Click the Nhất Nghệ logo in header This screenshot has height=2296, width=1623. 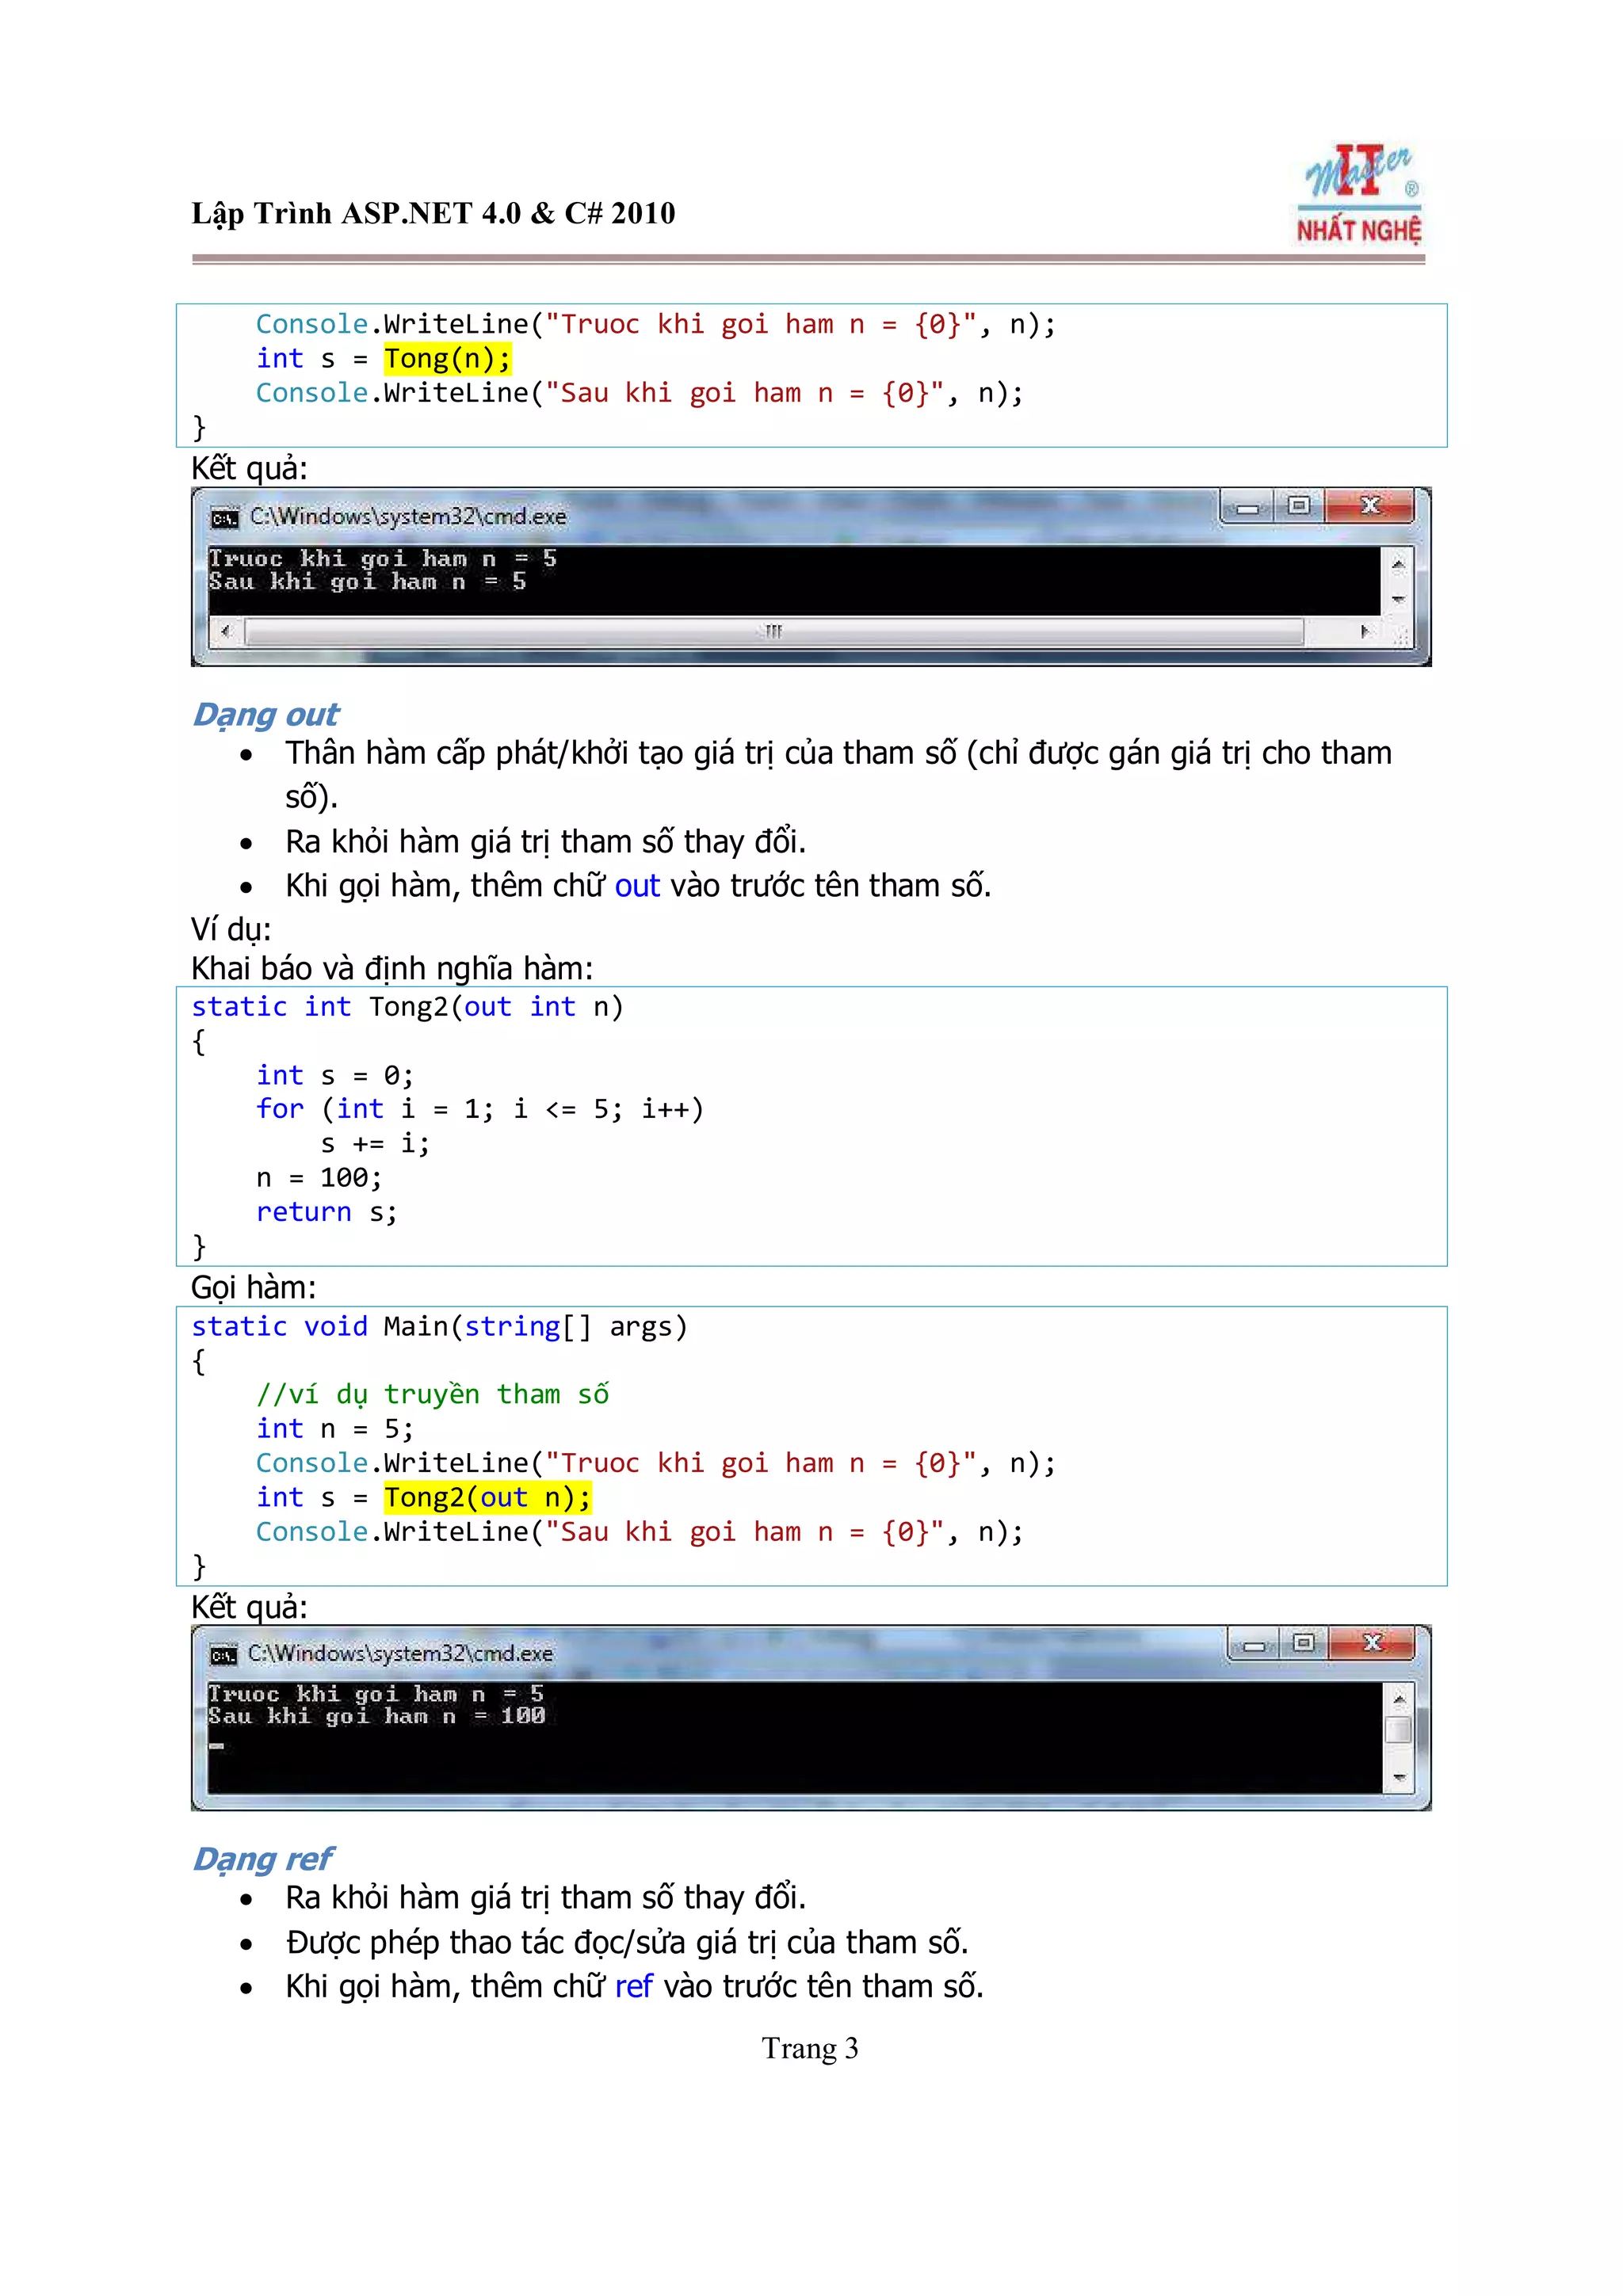pyautogui.click(x=1359, y=195)
